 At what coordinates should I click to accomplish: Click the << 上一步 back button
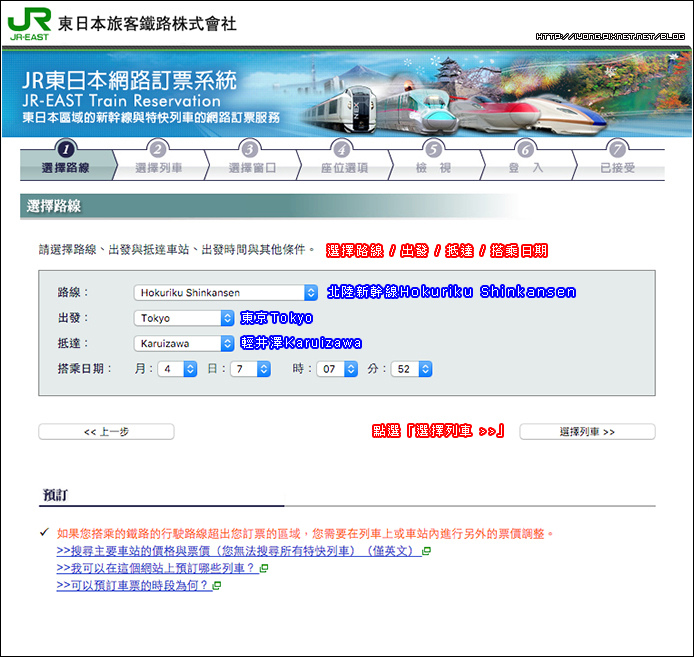[x=106, y=432]
